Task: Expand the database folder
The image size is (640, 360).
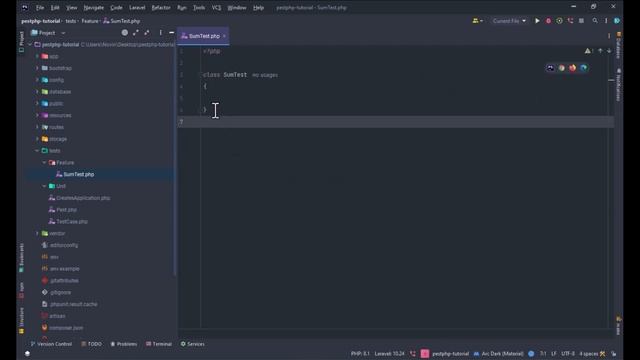Action: tap(37, 92)
